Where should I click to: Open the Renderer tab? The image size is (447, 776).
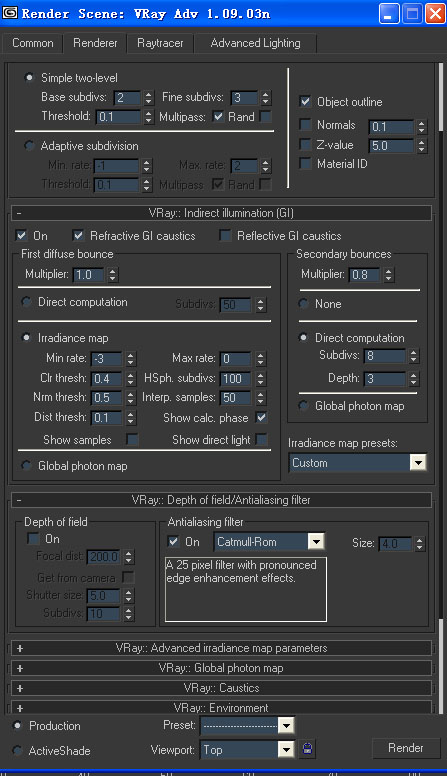point(95,43)
